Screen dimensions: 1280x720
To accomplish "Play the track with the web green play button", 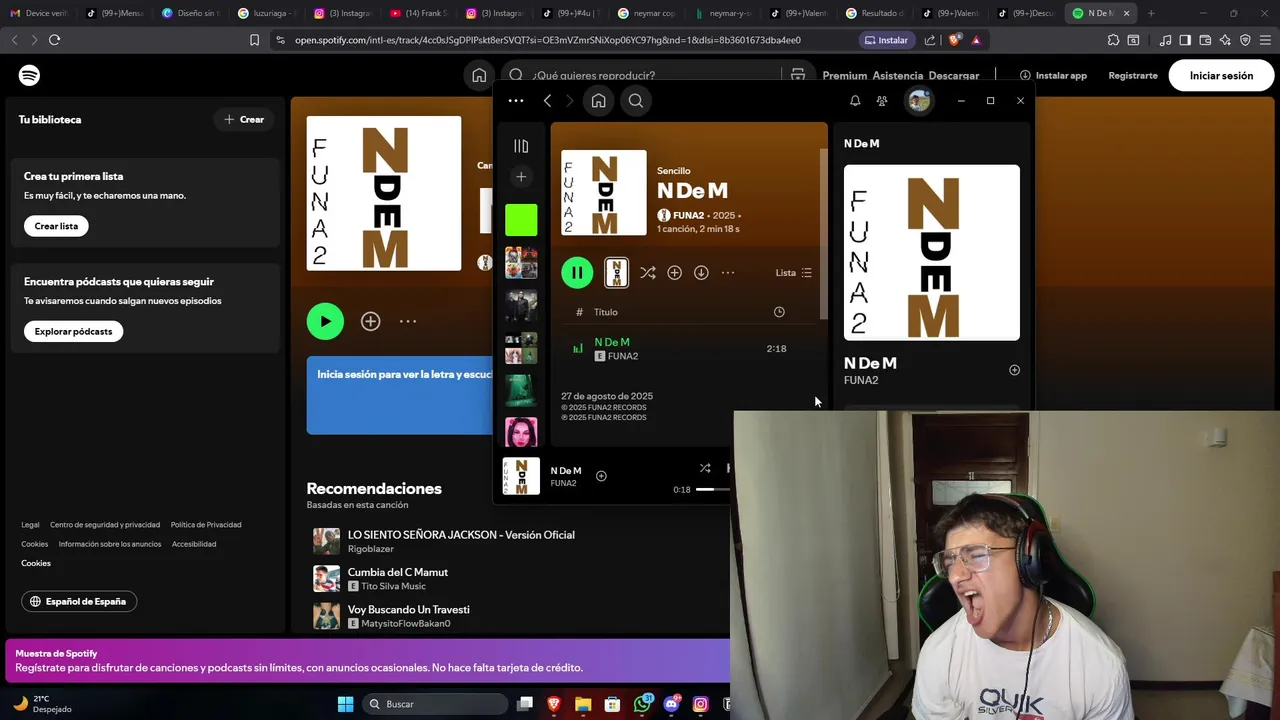I will [325, 321].
